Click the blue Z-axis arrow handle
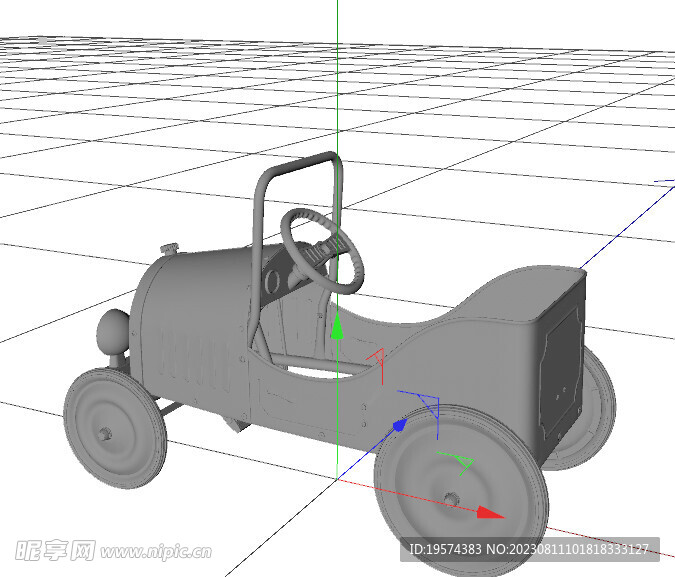 pyautogui.click(x=400, y=425)
